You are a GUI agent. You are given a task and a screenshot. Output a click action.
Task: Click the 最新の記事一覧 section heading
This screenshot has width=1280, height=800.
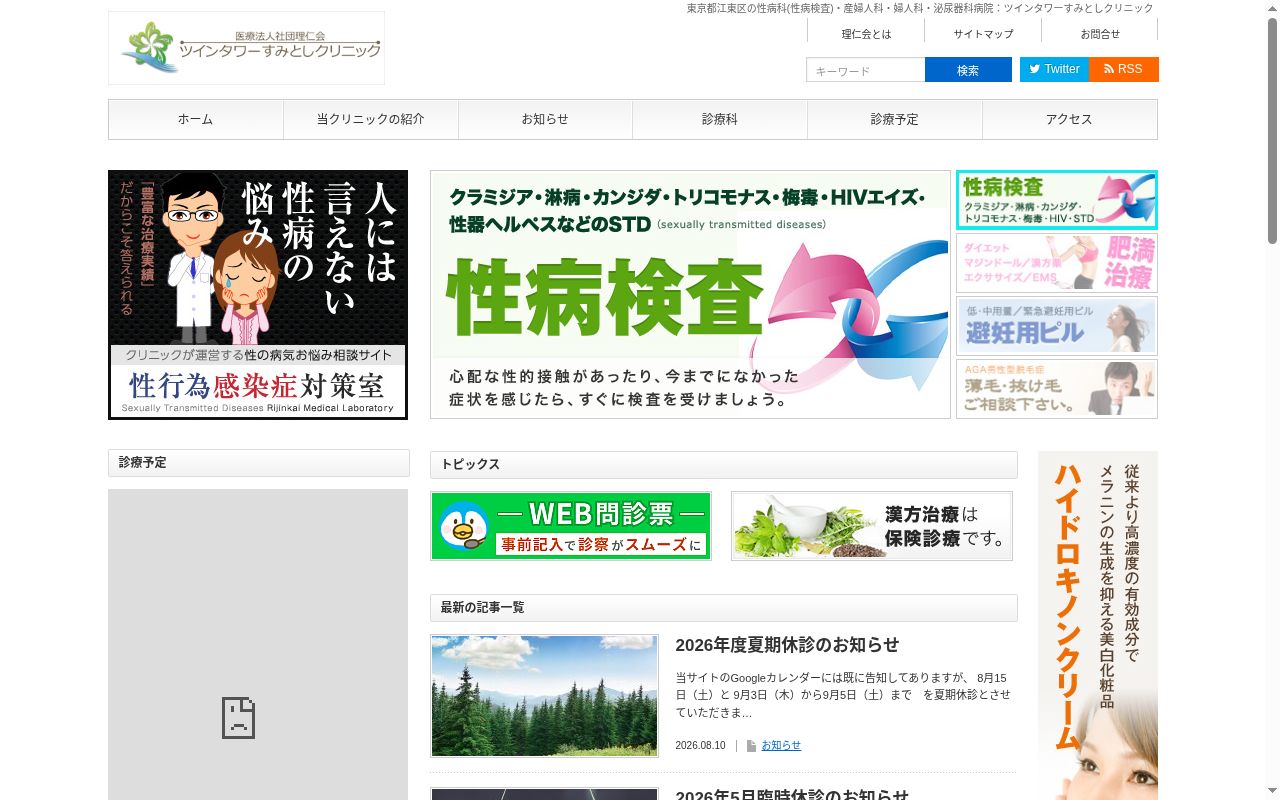point(724,608)
